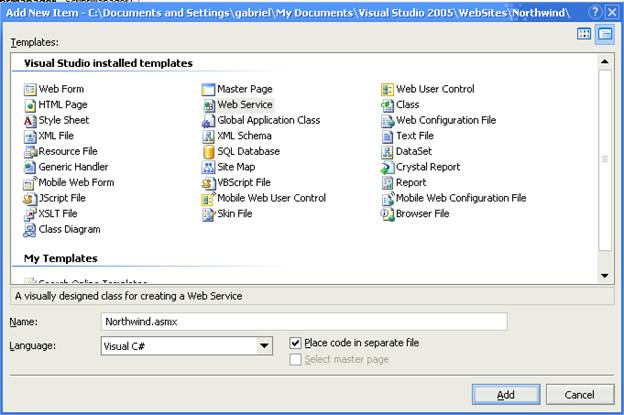Click the Crystal Report icon

point(388,168)
